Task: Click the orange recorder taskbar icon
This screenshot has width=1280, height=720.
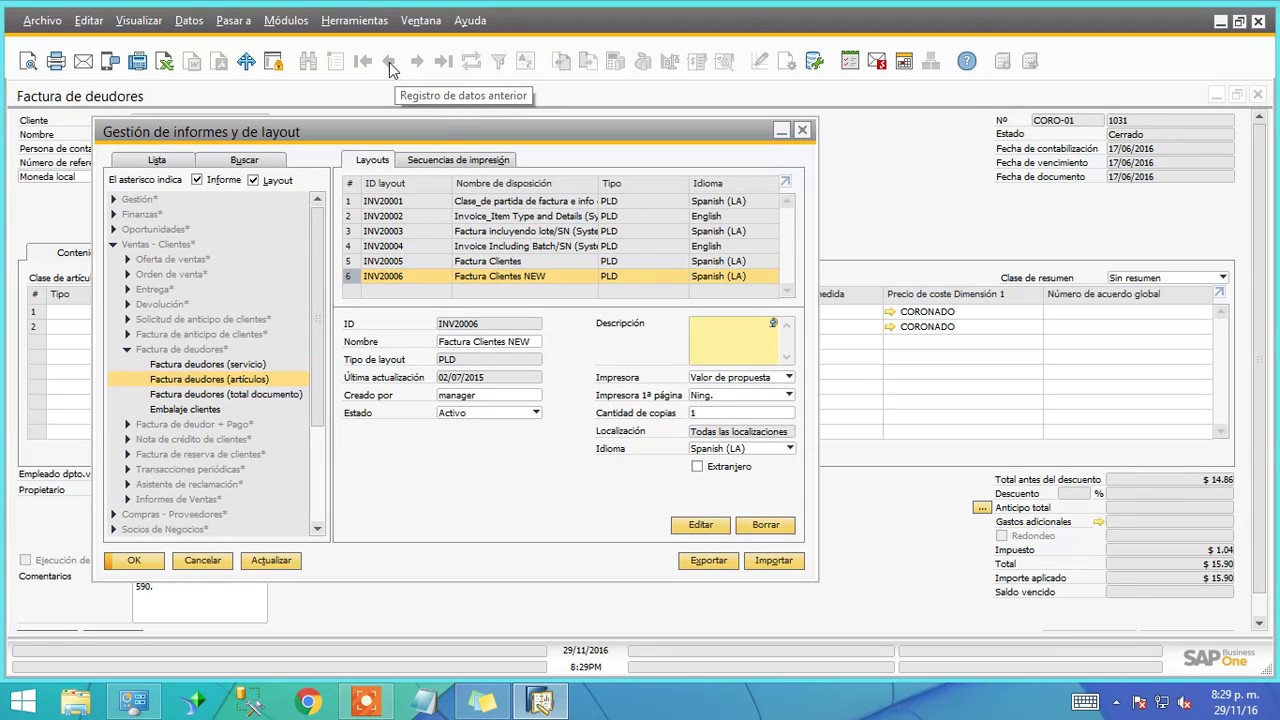Action: (x=366, y=701)
